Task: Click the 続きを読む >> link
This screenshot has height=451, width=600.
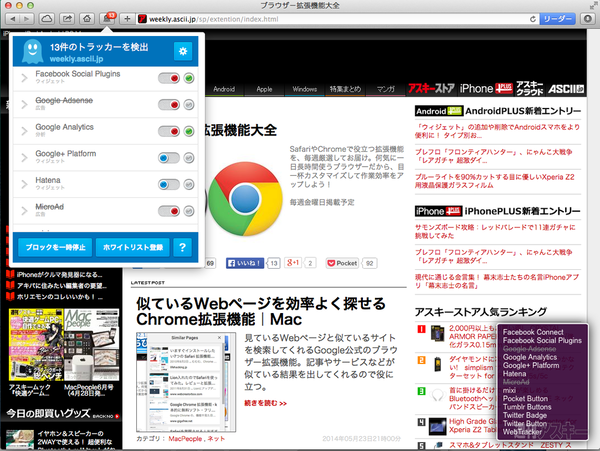Action: coord(265,404)
